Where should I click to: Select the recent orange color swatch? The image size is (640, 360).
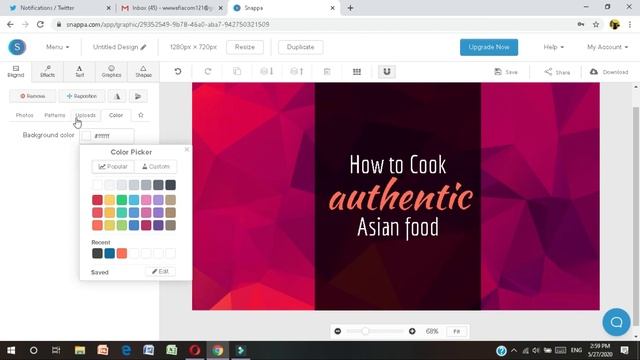pyautogui.click(x=122, y=253)
